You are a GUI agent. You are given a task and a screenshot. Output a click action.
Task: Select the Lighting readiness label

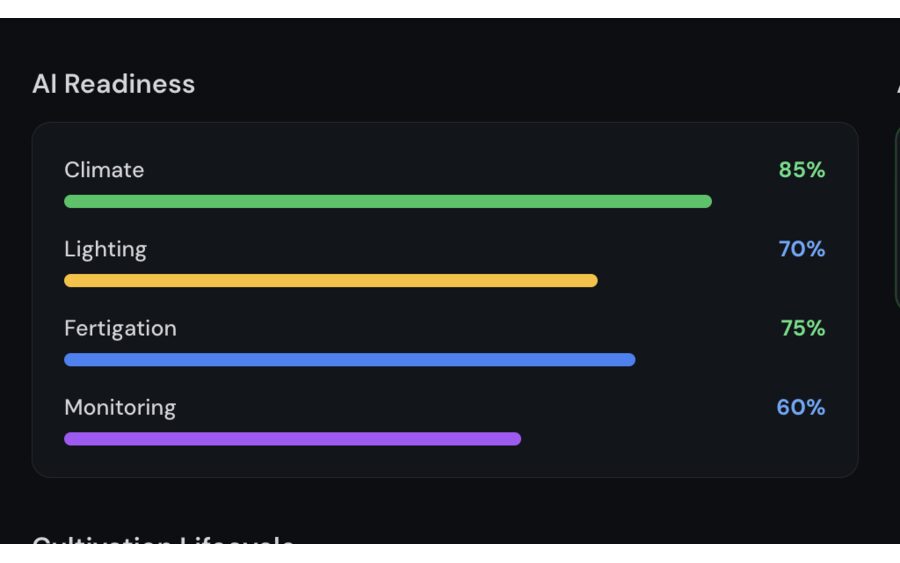(x=105, y=249)
